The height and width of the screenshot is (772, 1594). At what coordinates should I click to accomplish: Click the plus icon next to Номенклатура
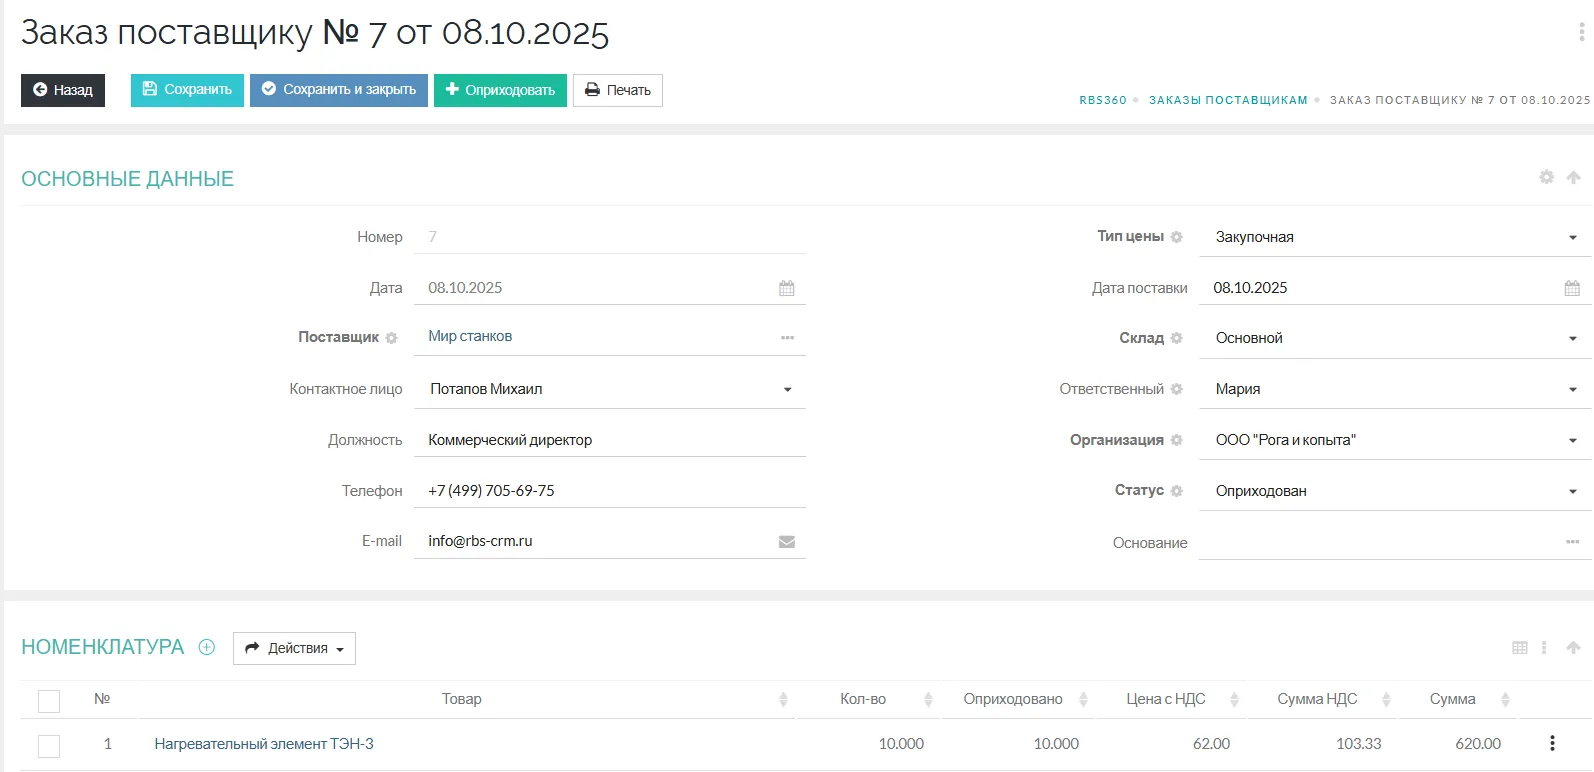[207, 647]
